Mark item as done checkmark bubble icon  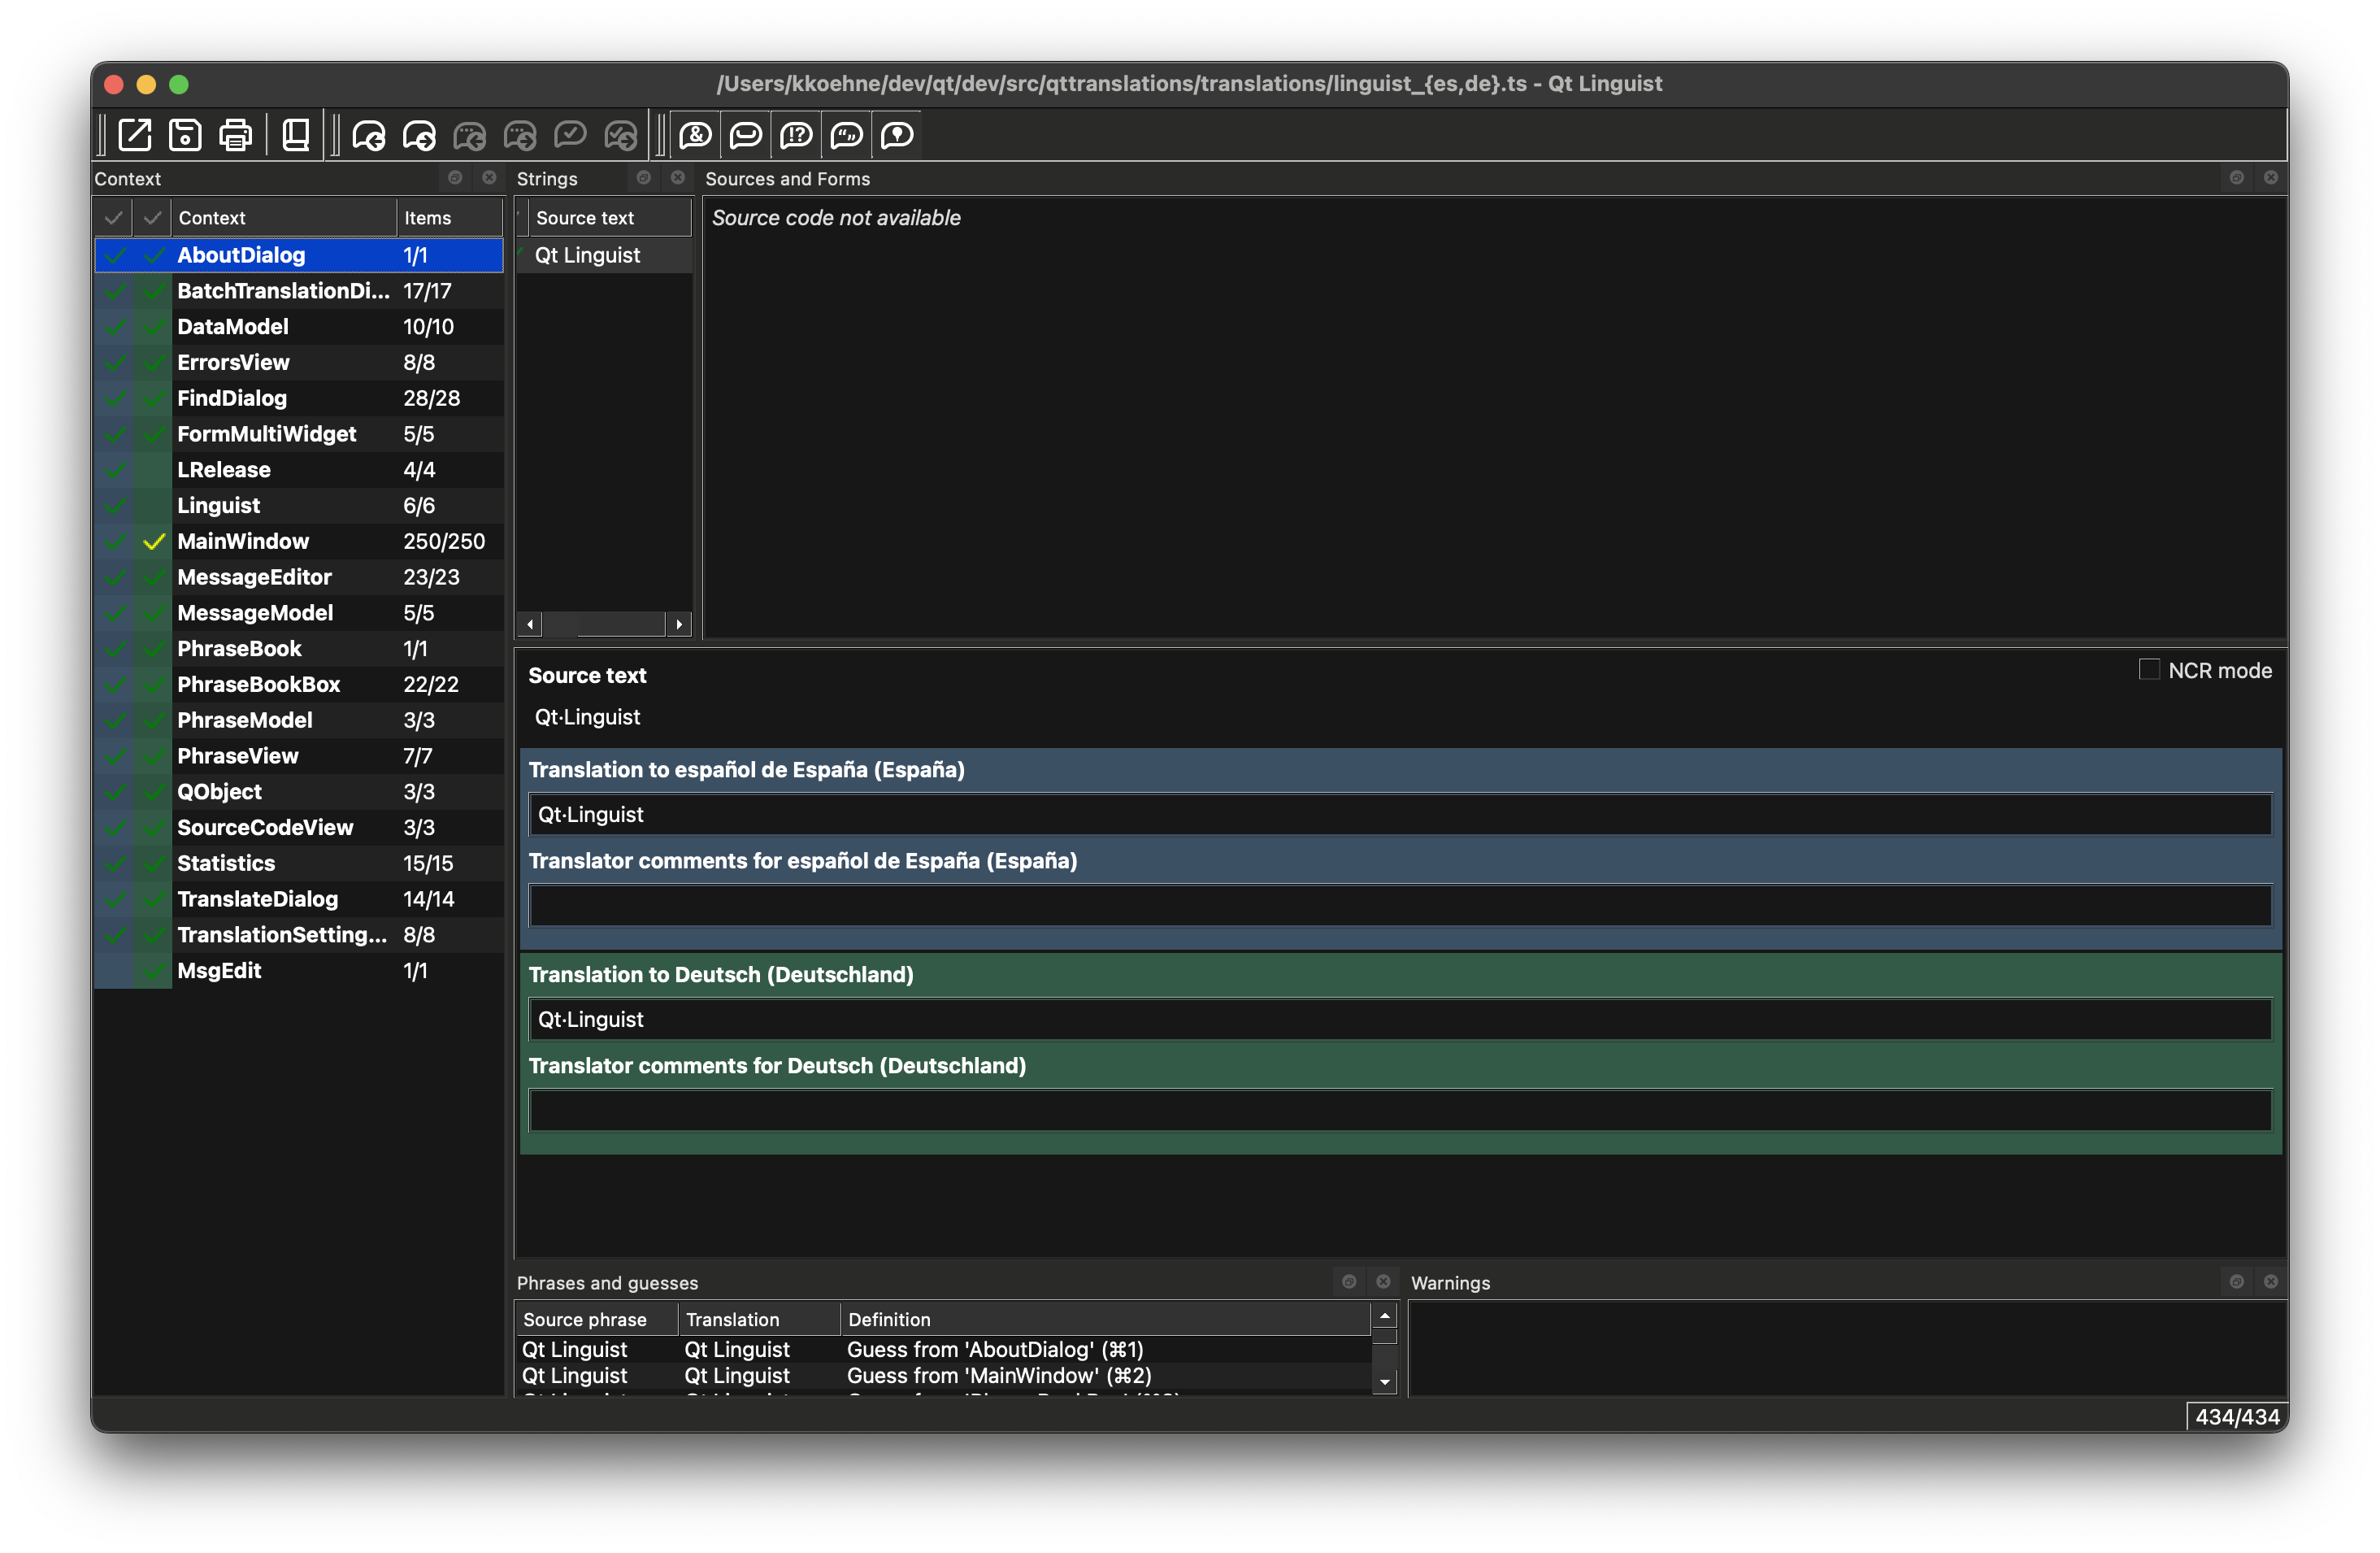click(570, 135)
